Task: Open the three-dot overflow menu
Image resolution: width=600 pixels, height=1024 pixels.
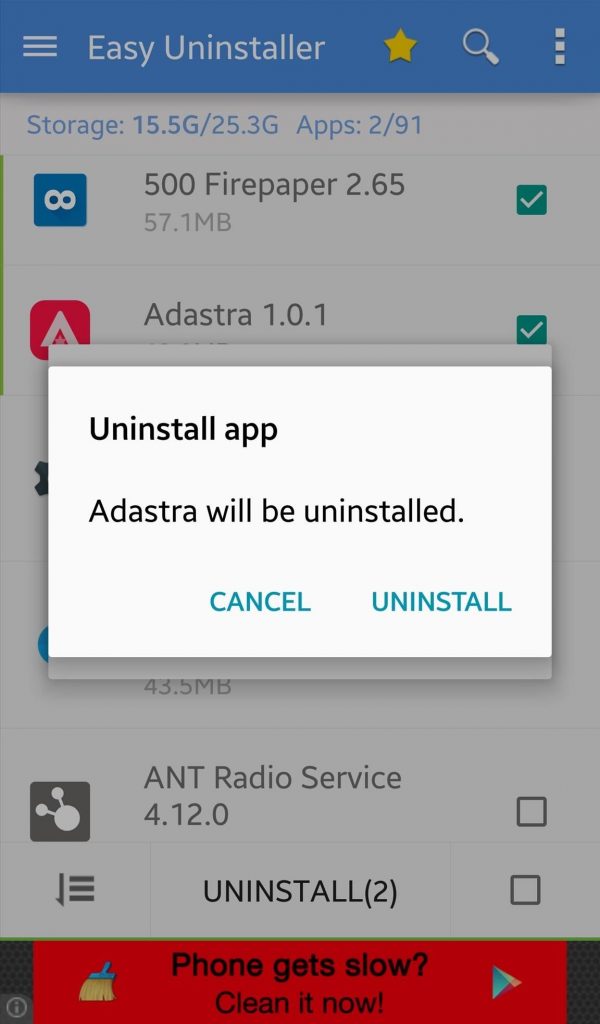Action: 559,47
